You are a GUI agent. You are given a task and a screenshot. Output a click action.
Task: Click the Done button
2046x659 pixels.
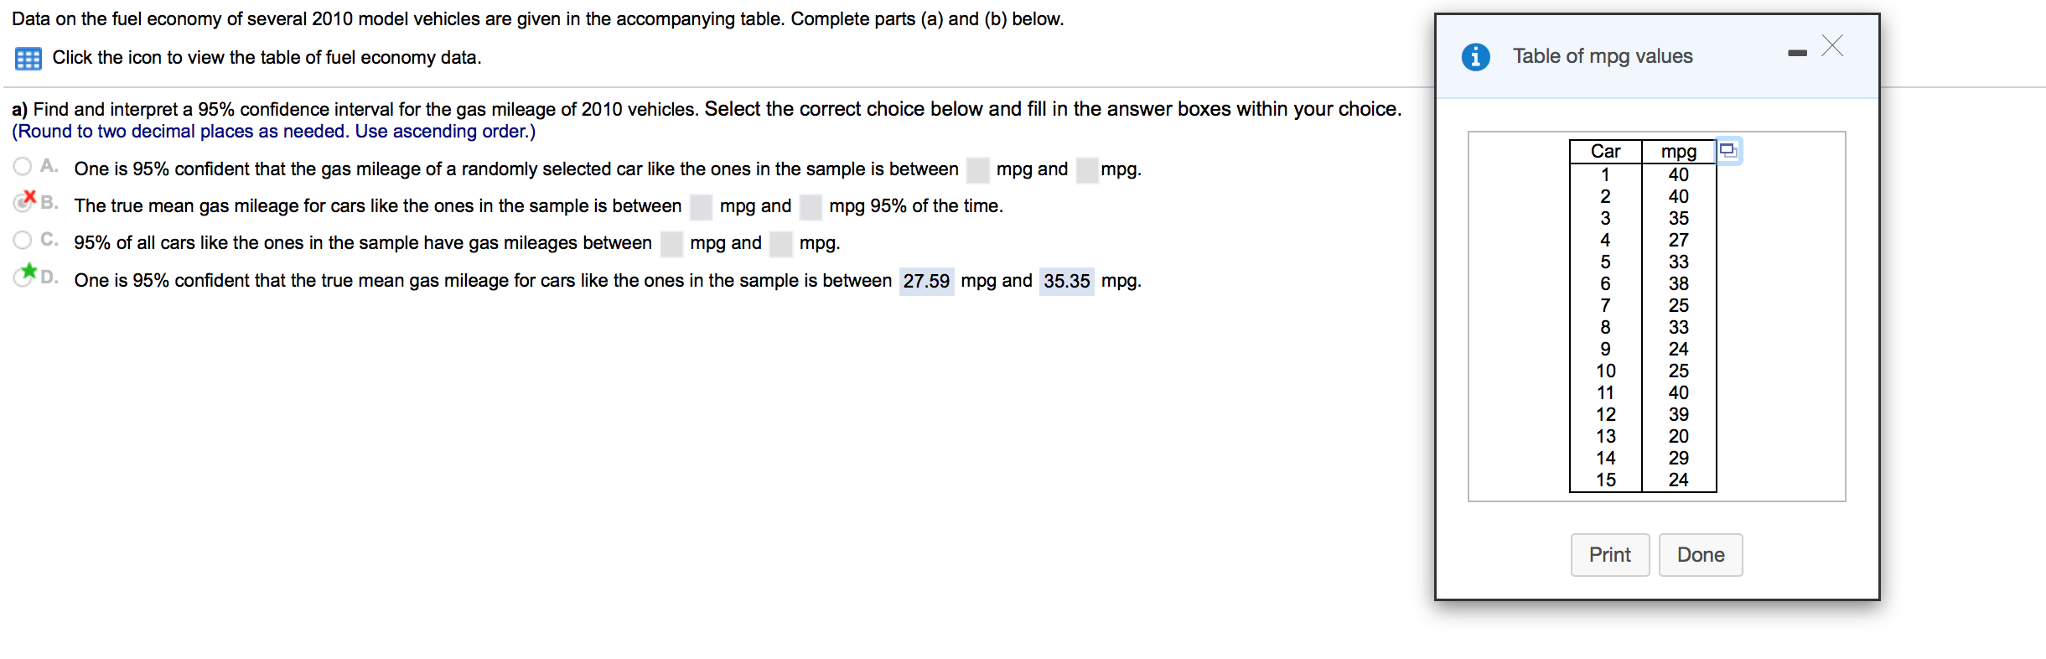pos(1700,555)
